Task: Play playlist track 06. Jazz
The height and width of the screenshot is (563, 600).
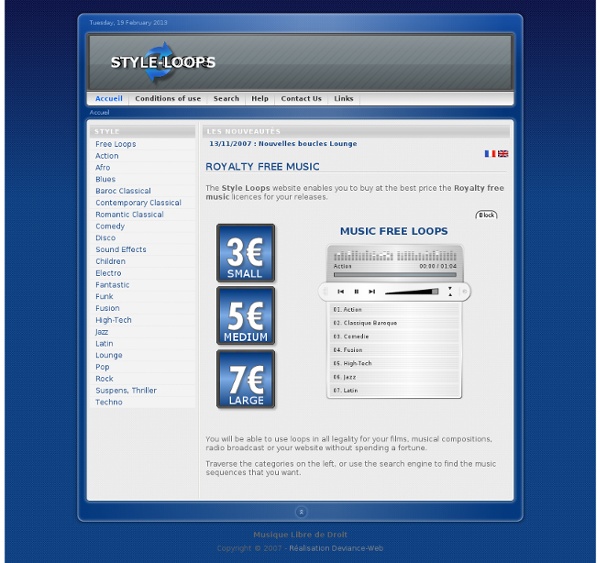Action: click(395, 377)
